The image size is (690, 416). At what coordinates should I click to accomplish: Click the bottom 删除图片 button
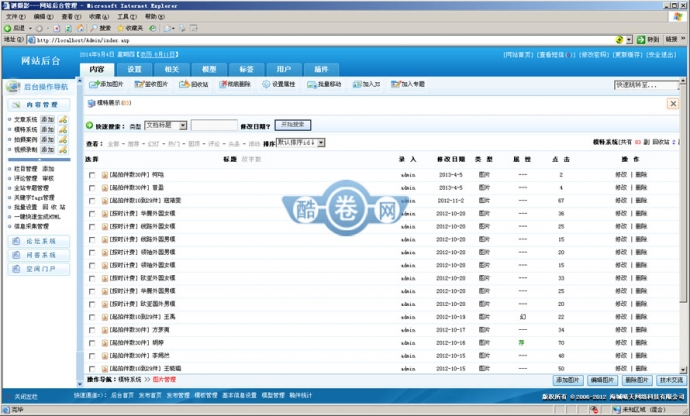tap(637, 380)
